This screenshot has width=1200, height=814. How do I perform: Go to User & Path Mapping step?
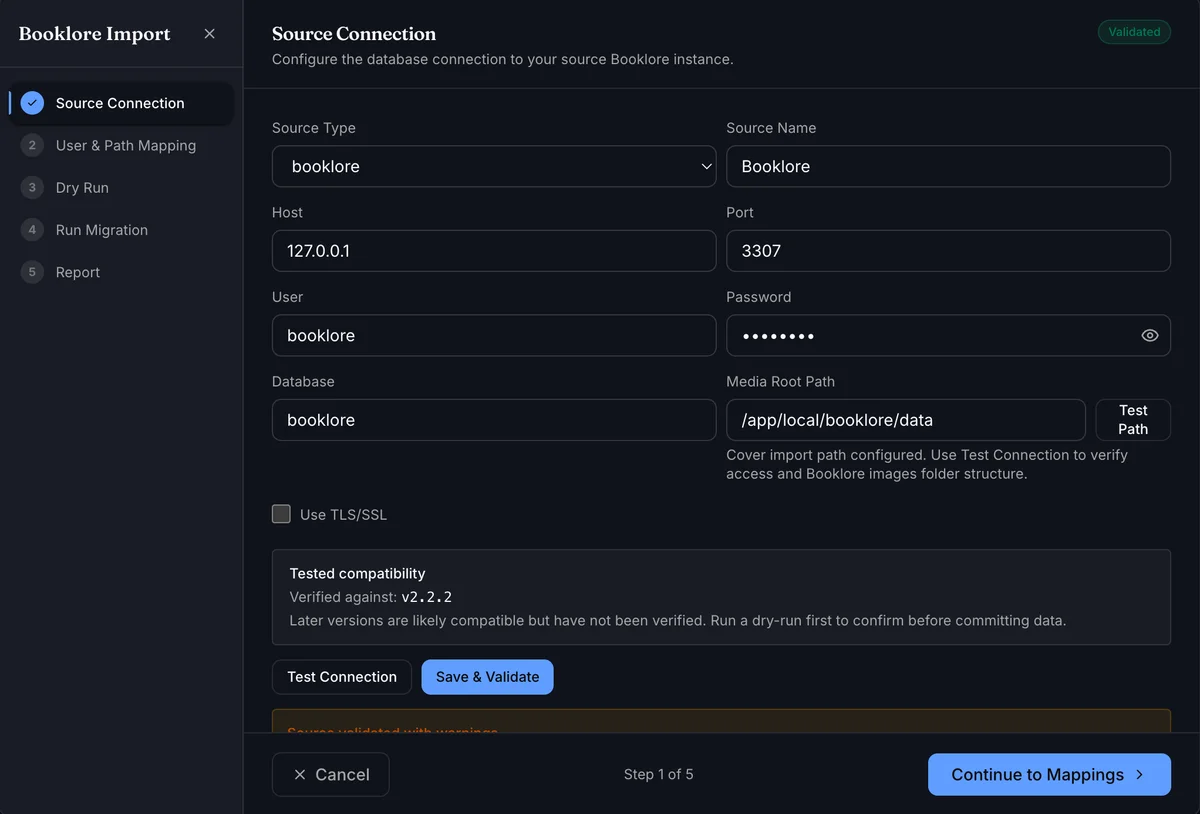(126, 145)
